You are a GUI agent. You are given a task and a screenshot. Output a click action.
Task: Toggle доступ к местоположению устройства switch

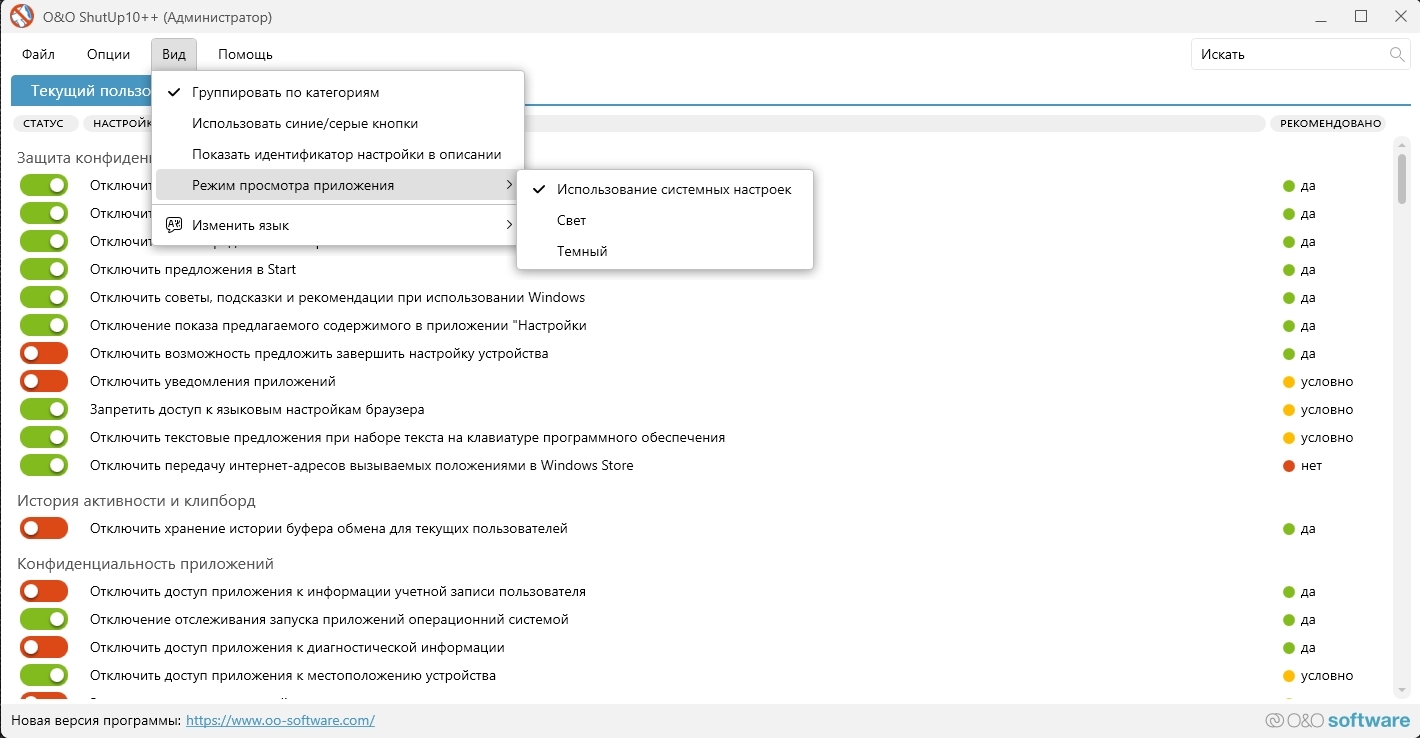click(x=44, y=675)
